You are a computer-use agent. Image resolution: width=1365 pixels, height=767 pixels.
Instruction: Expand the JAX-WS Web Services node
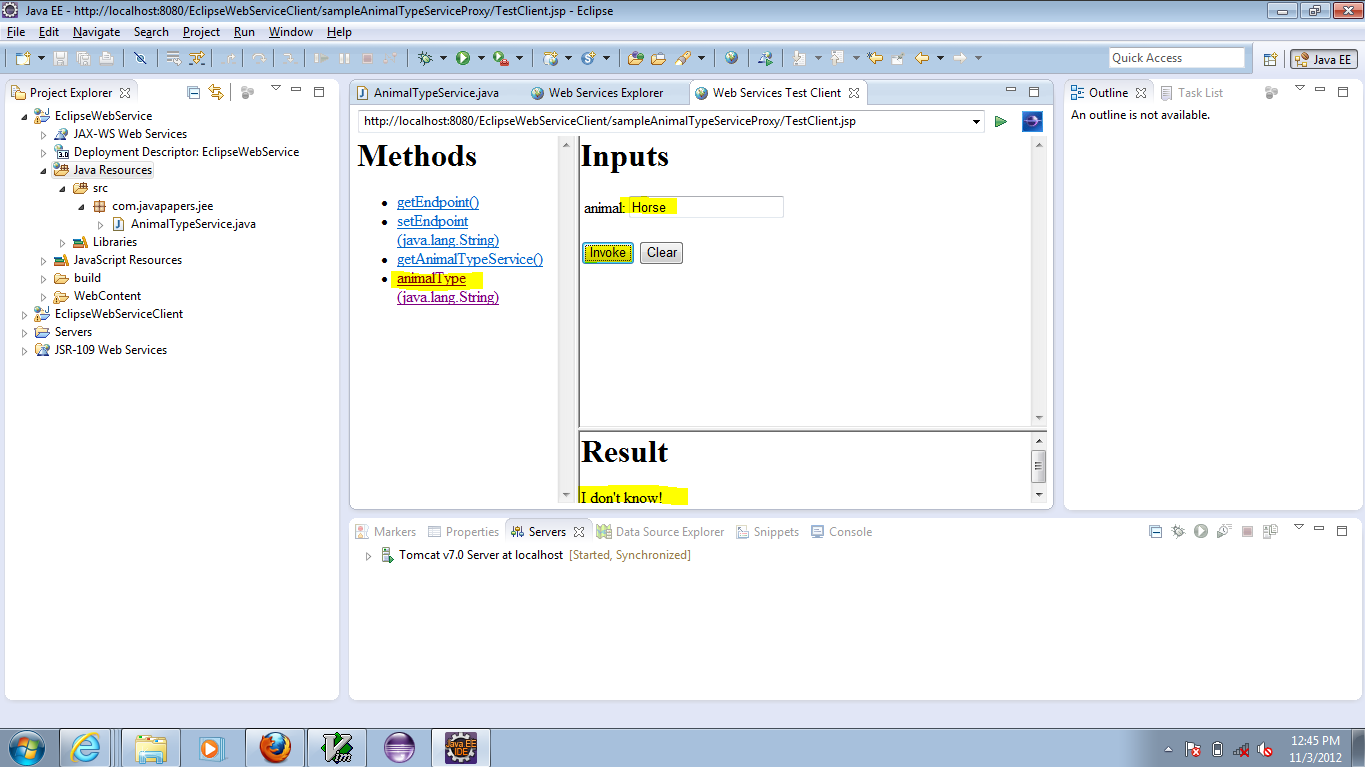pyautogui.click(x=43, y=134)
